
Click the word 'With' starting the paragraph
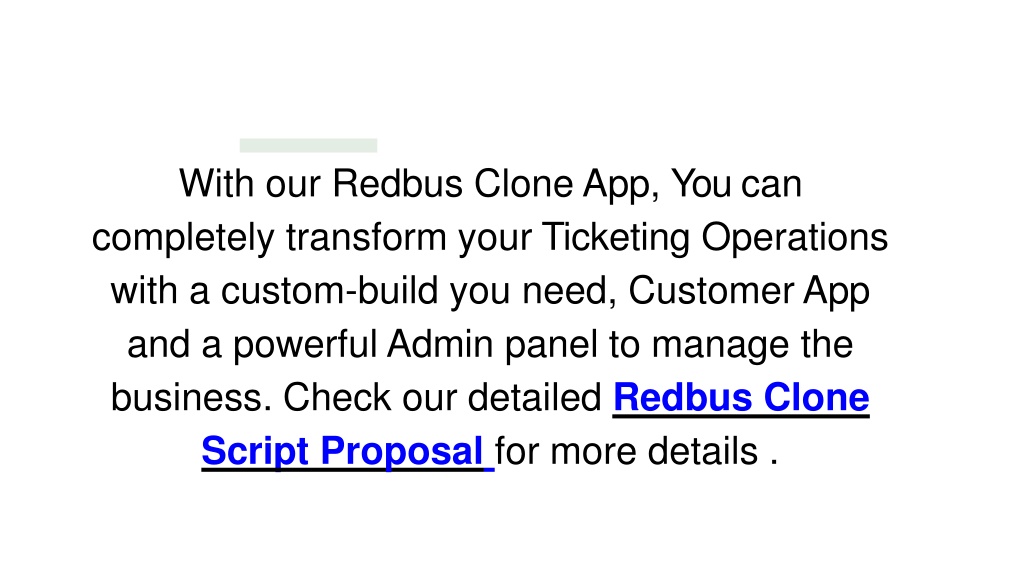pos(217,184)
